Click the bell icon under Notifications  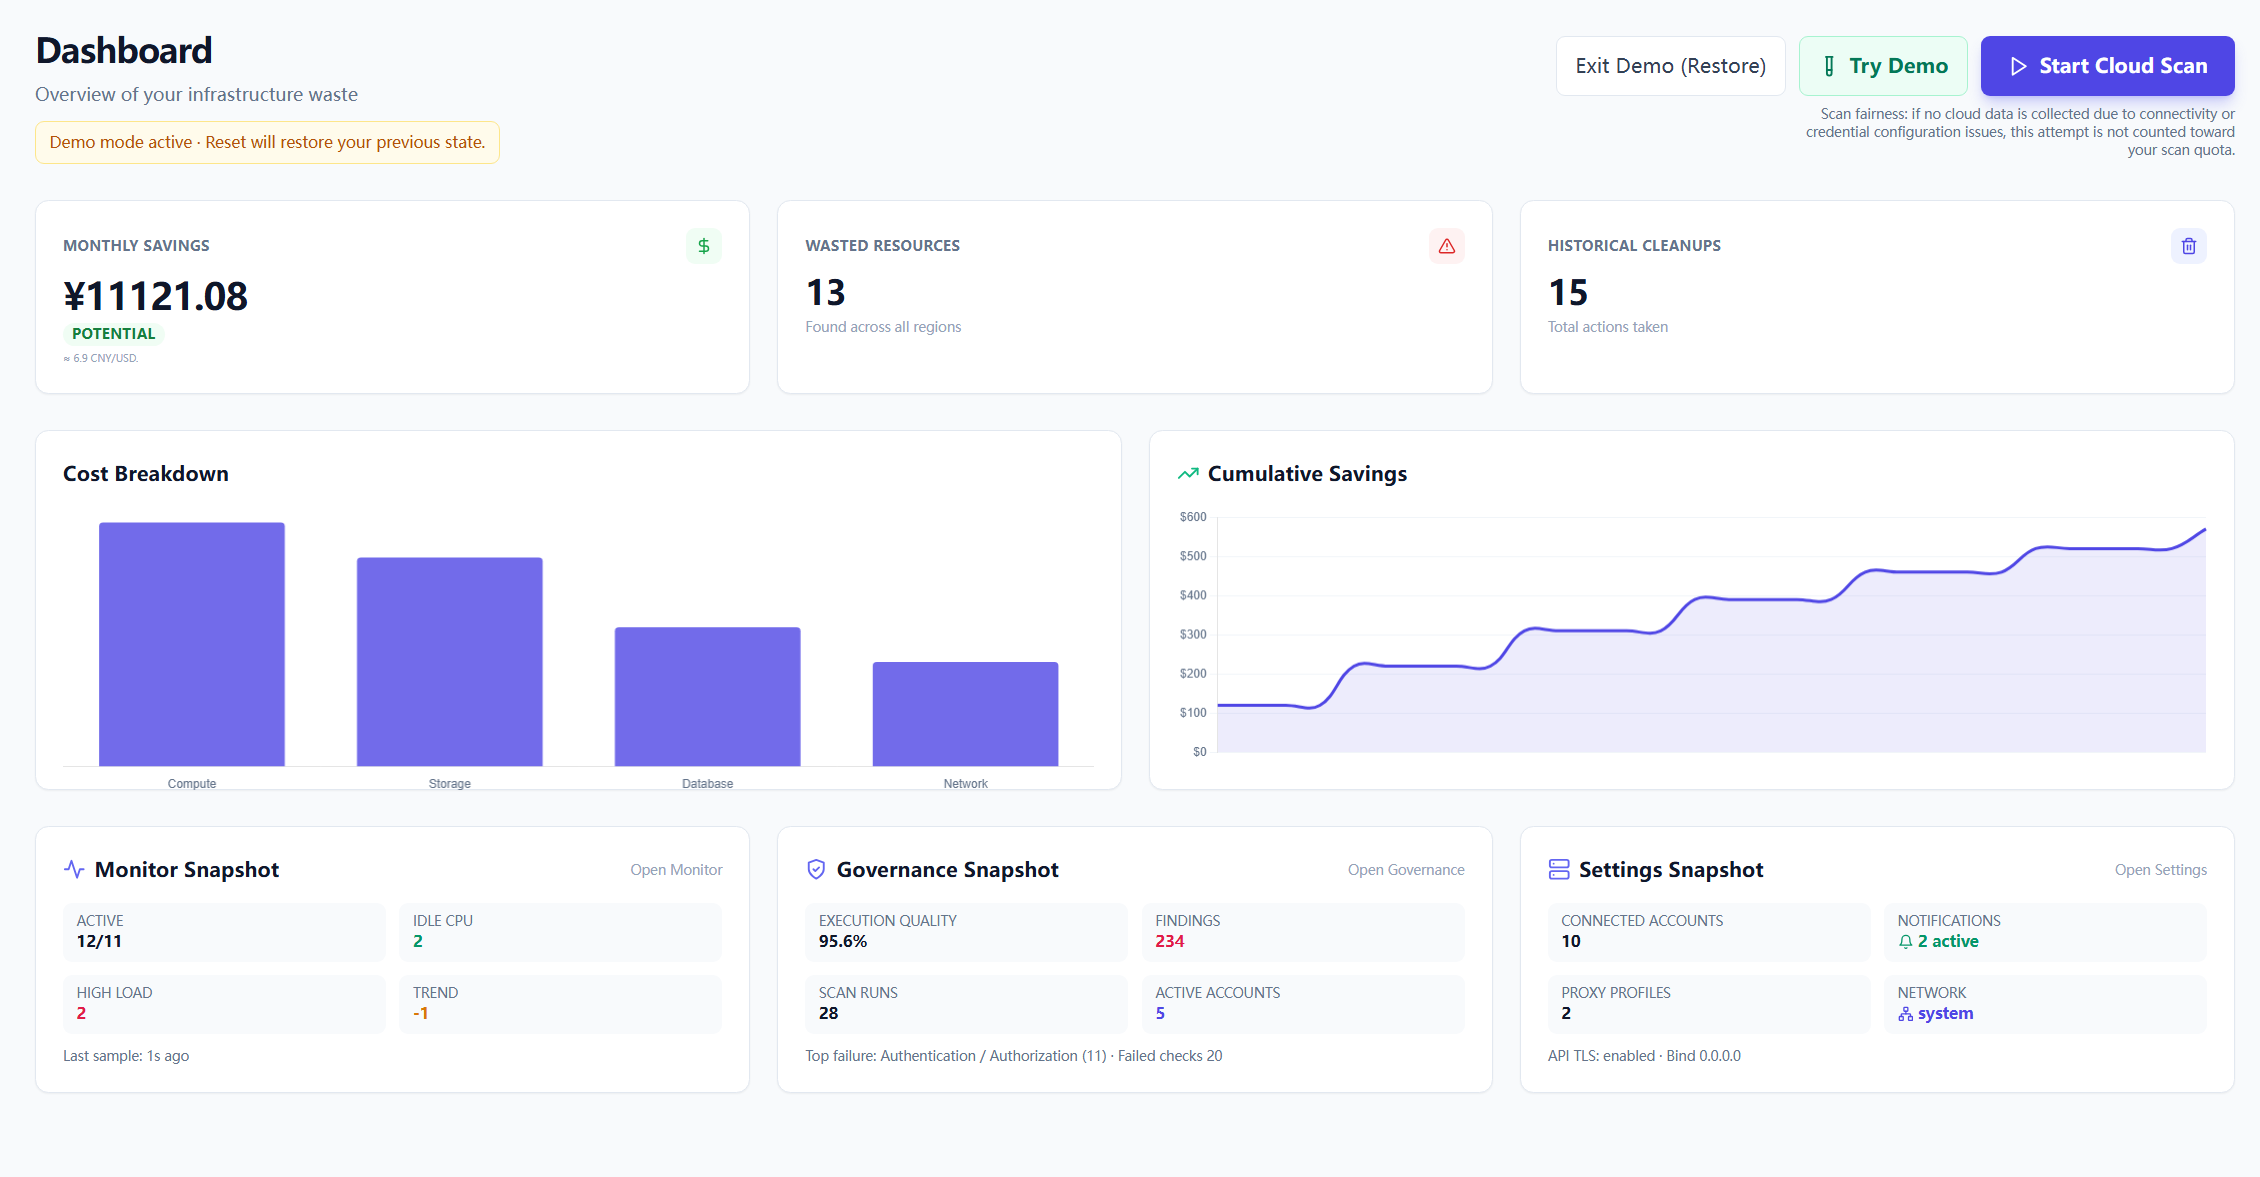click(1906, 942)
